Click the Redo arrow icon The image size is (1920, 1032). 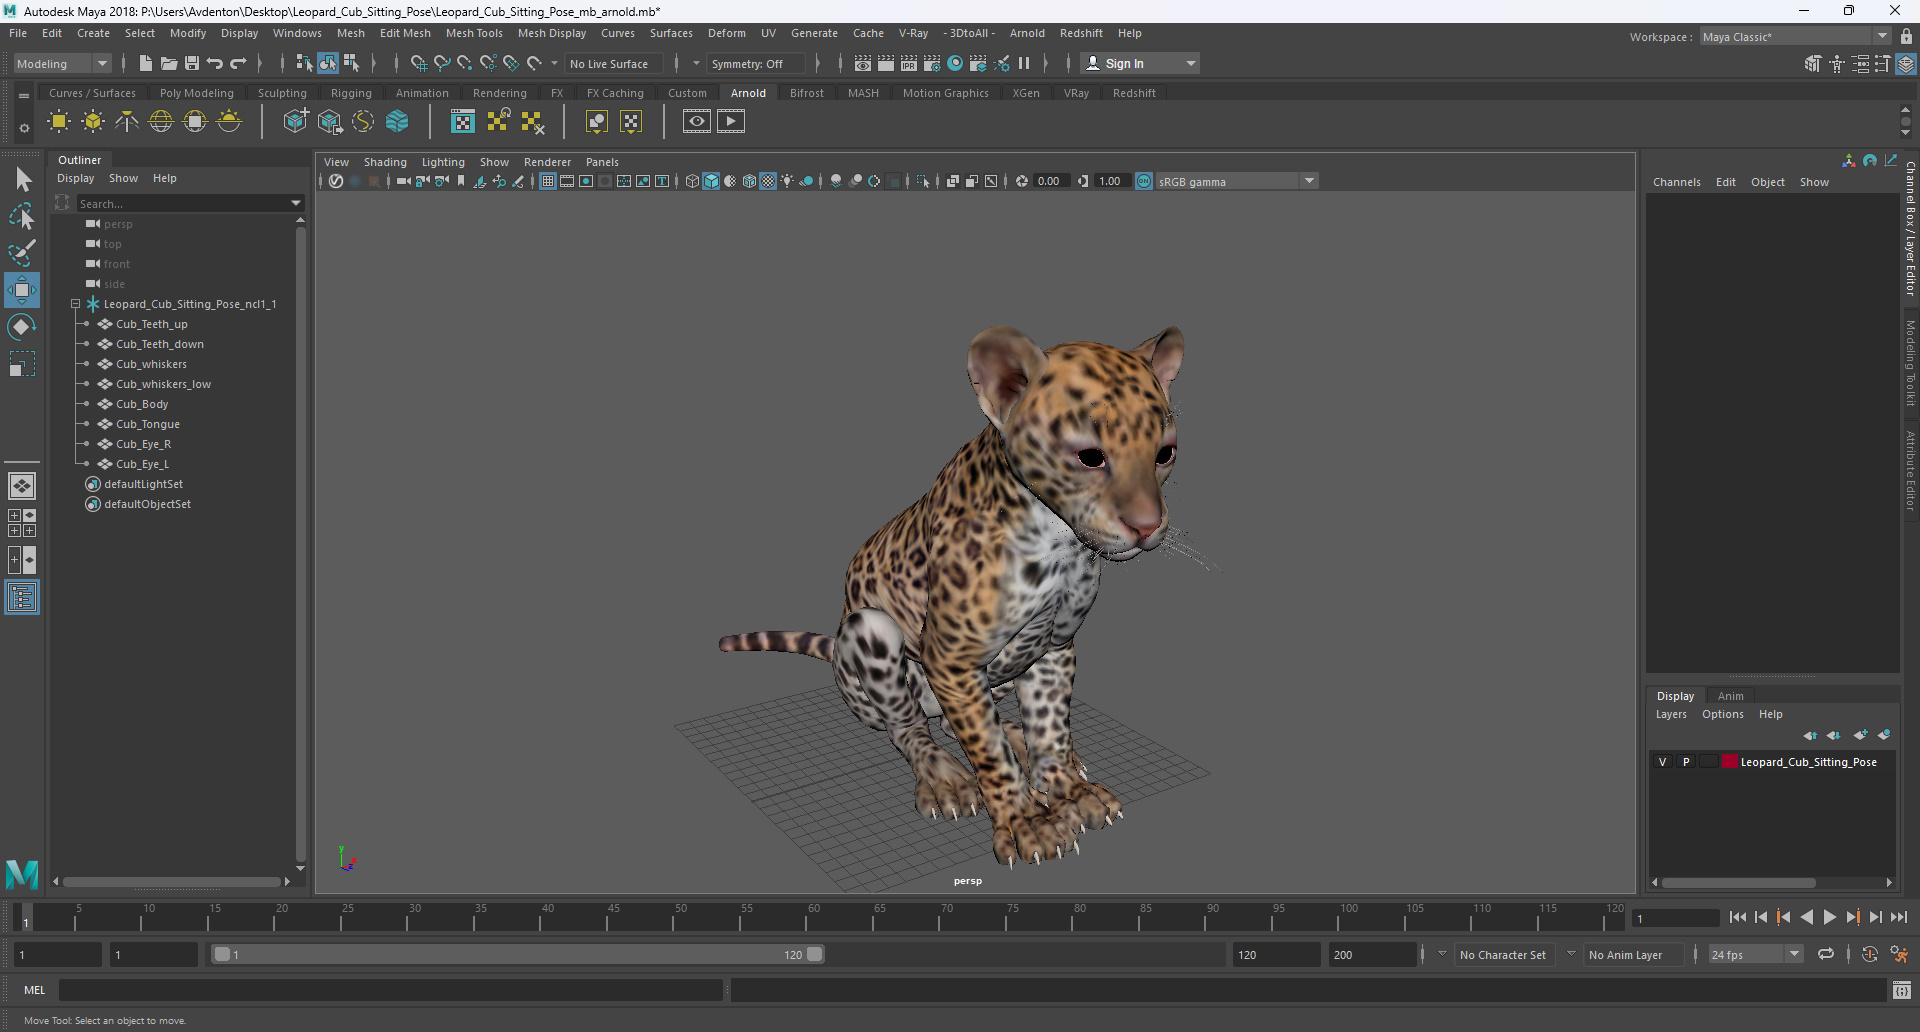[x=238, y=63]
